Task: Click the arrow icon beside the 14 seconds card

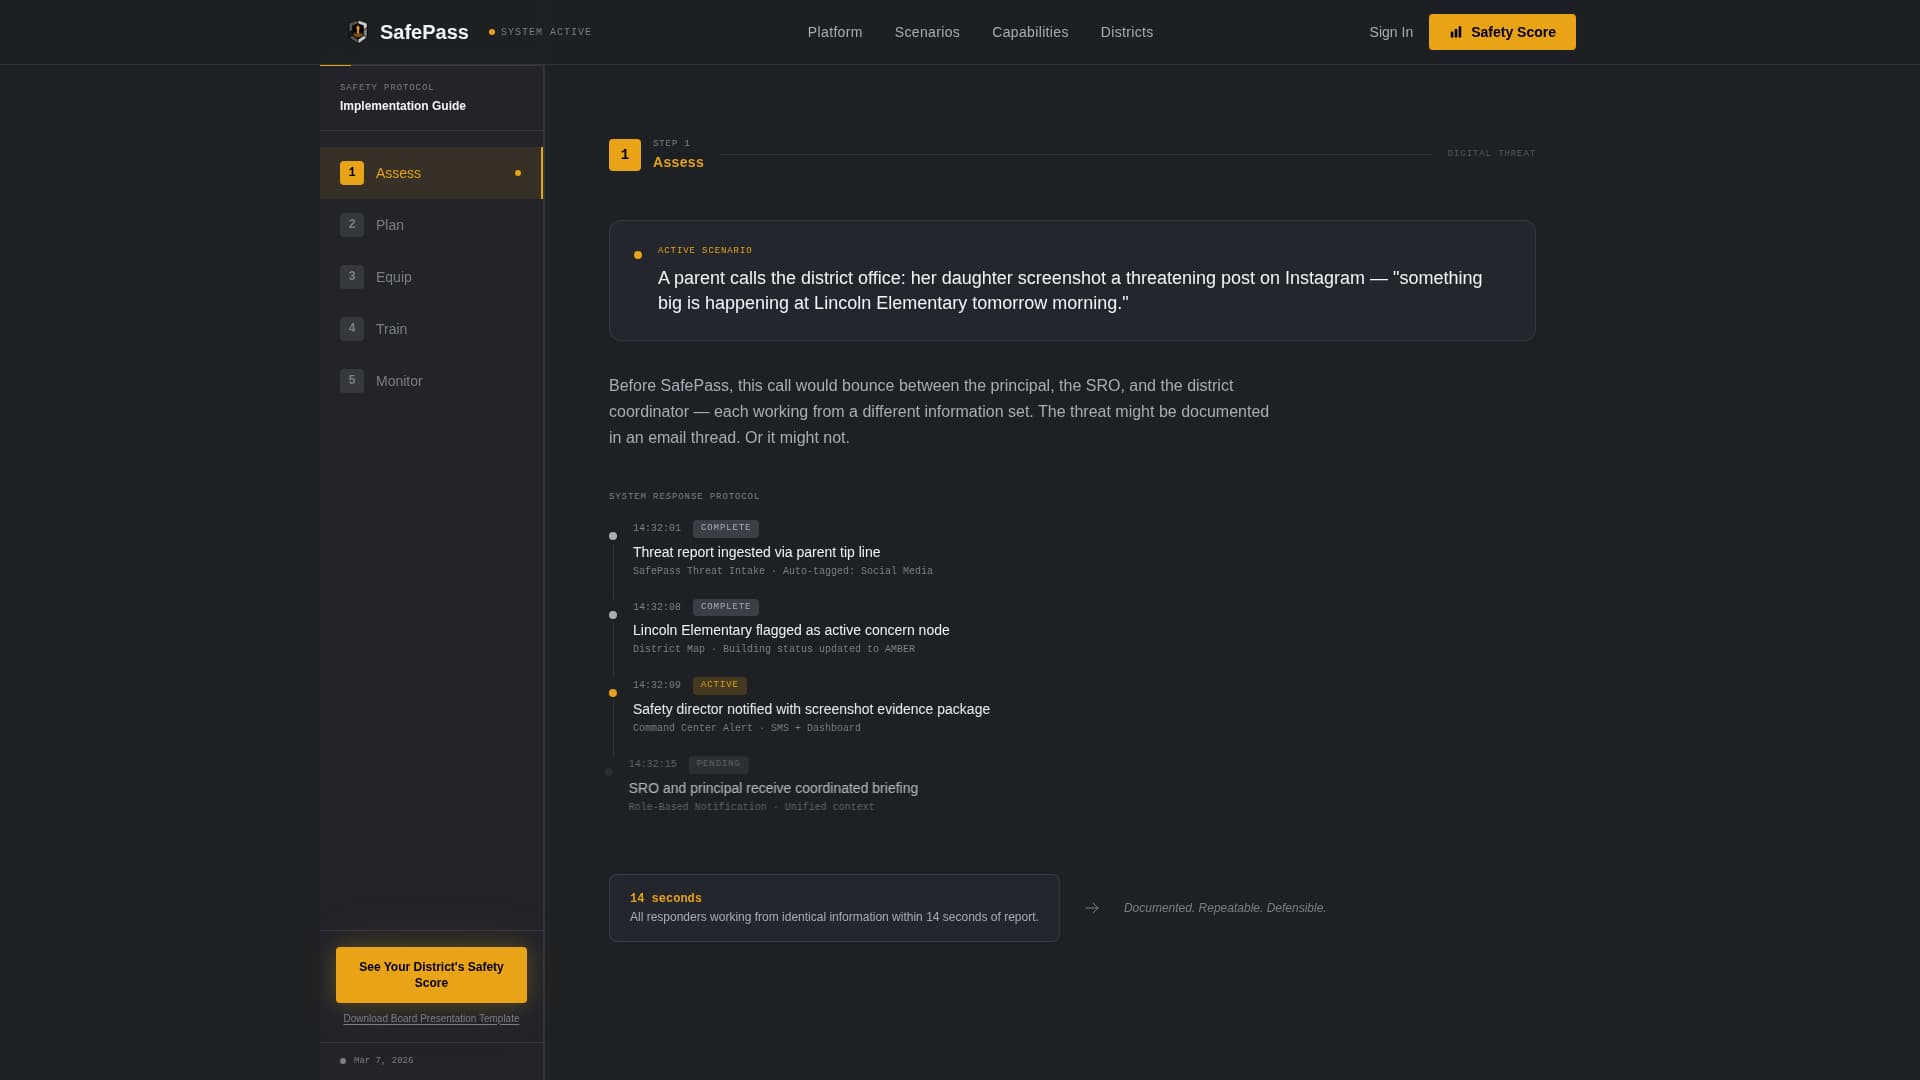Action: pos(1092,908)
